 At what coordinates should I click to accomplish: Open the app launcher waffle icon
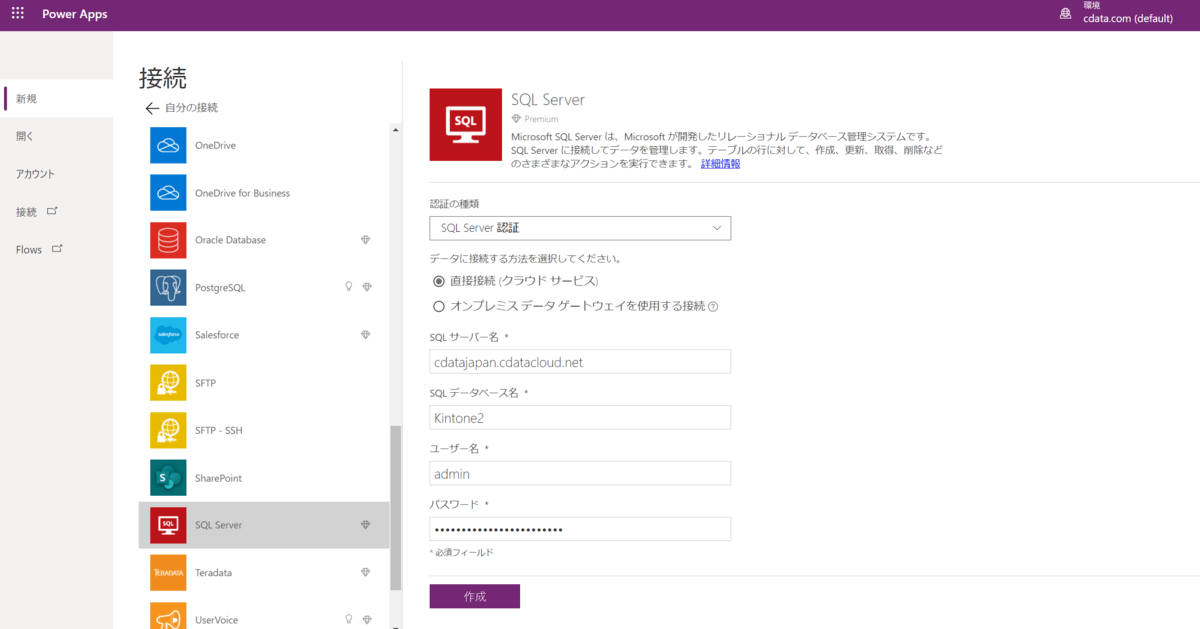pos(17,14)
